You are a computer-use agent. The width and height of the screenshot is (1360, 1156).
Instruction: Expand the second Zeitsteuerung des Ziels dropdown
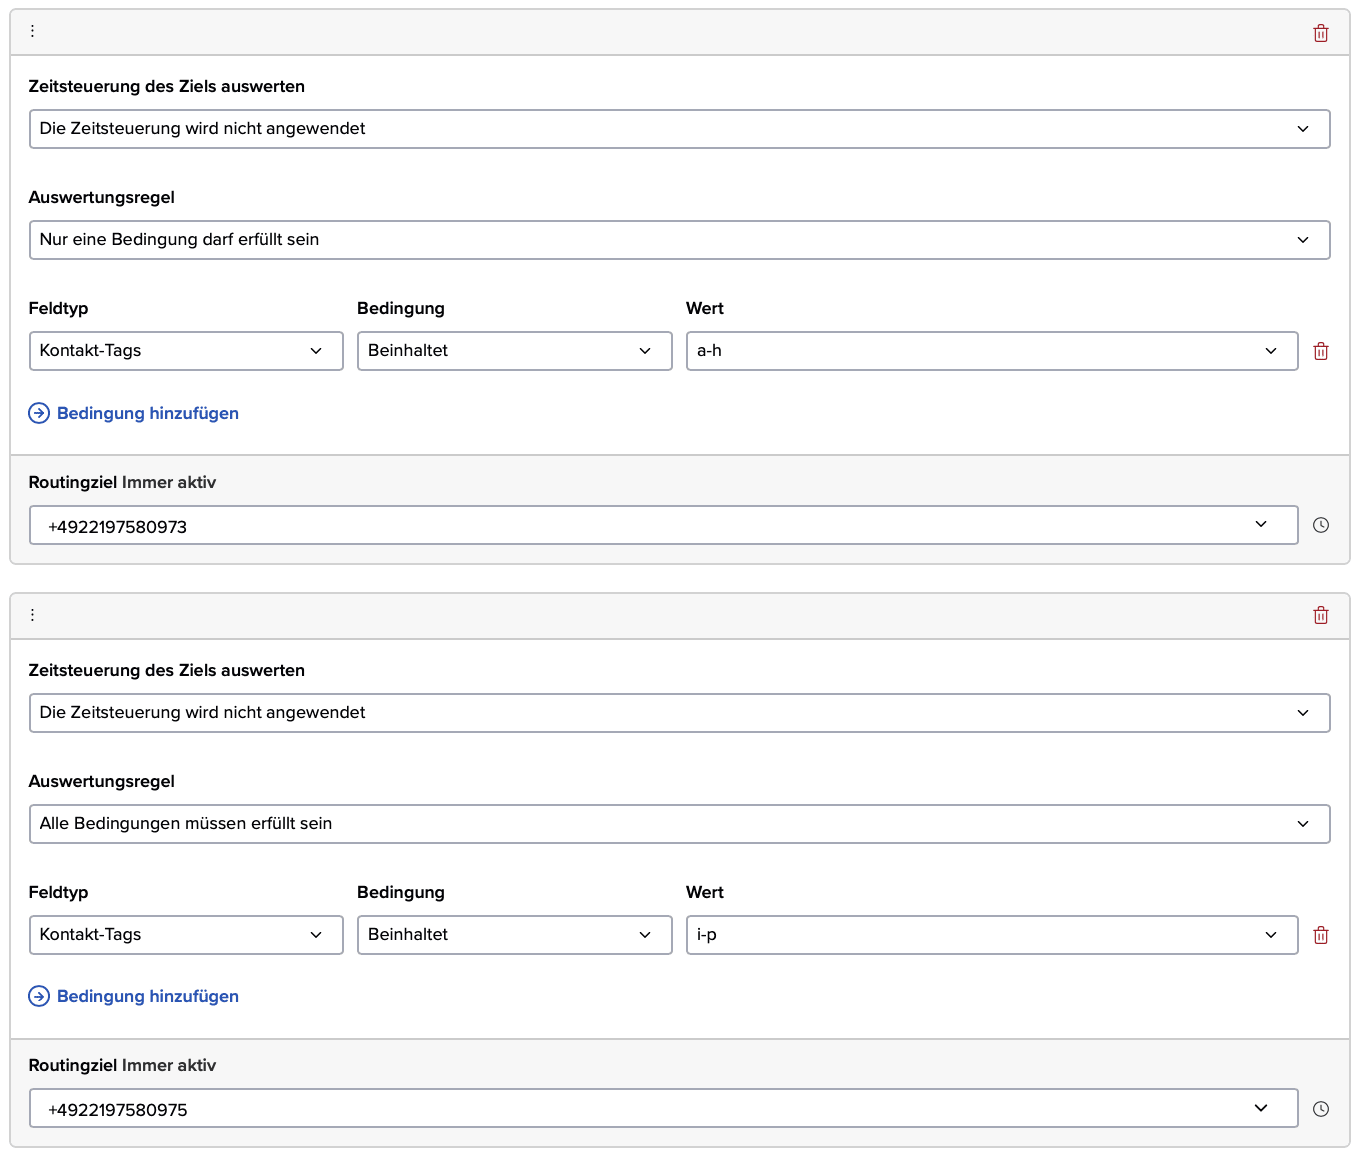(679, 713)
